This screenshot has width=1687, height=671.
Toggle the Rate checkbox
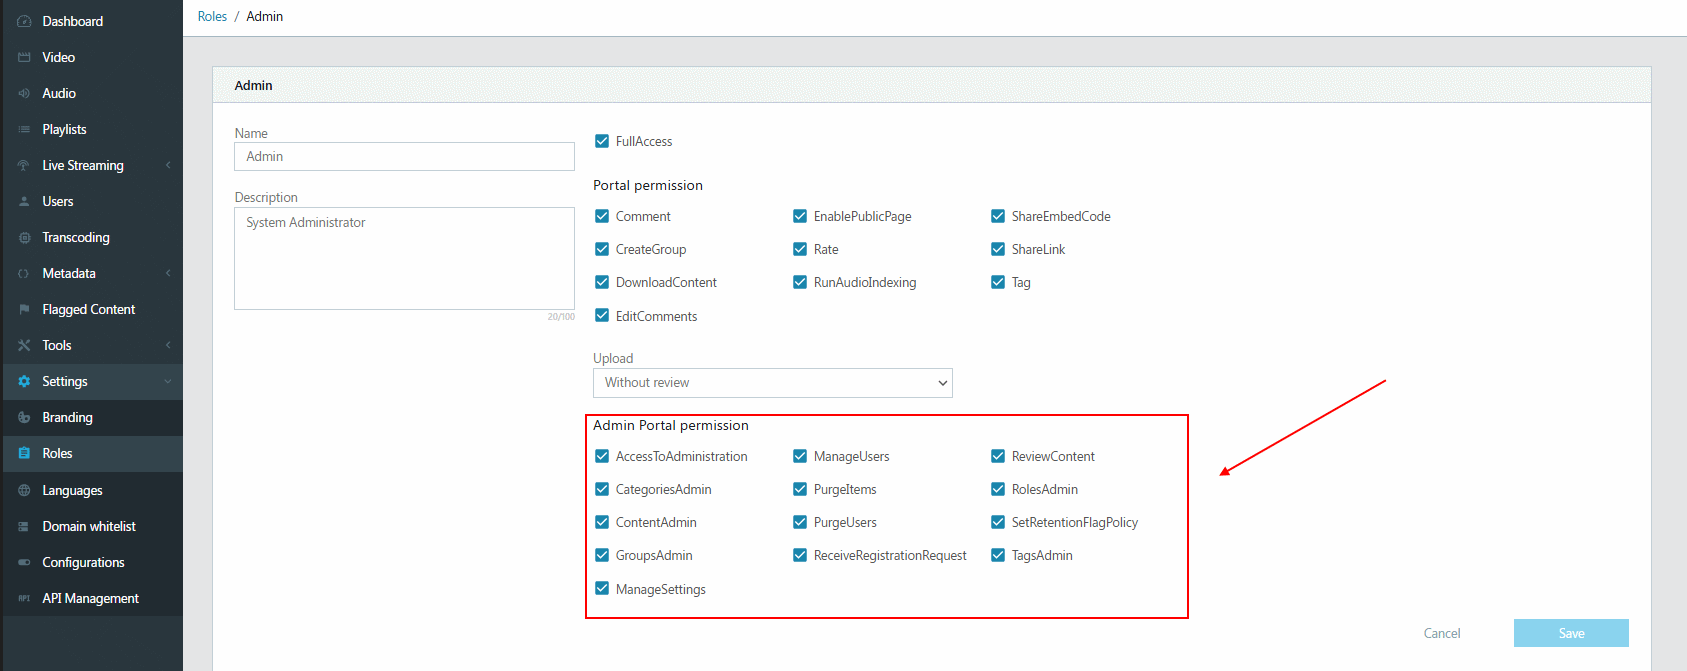(800, 249)
